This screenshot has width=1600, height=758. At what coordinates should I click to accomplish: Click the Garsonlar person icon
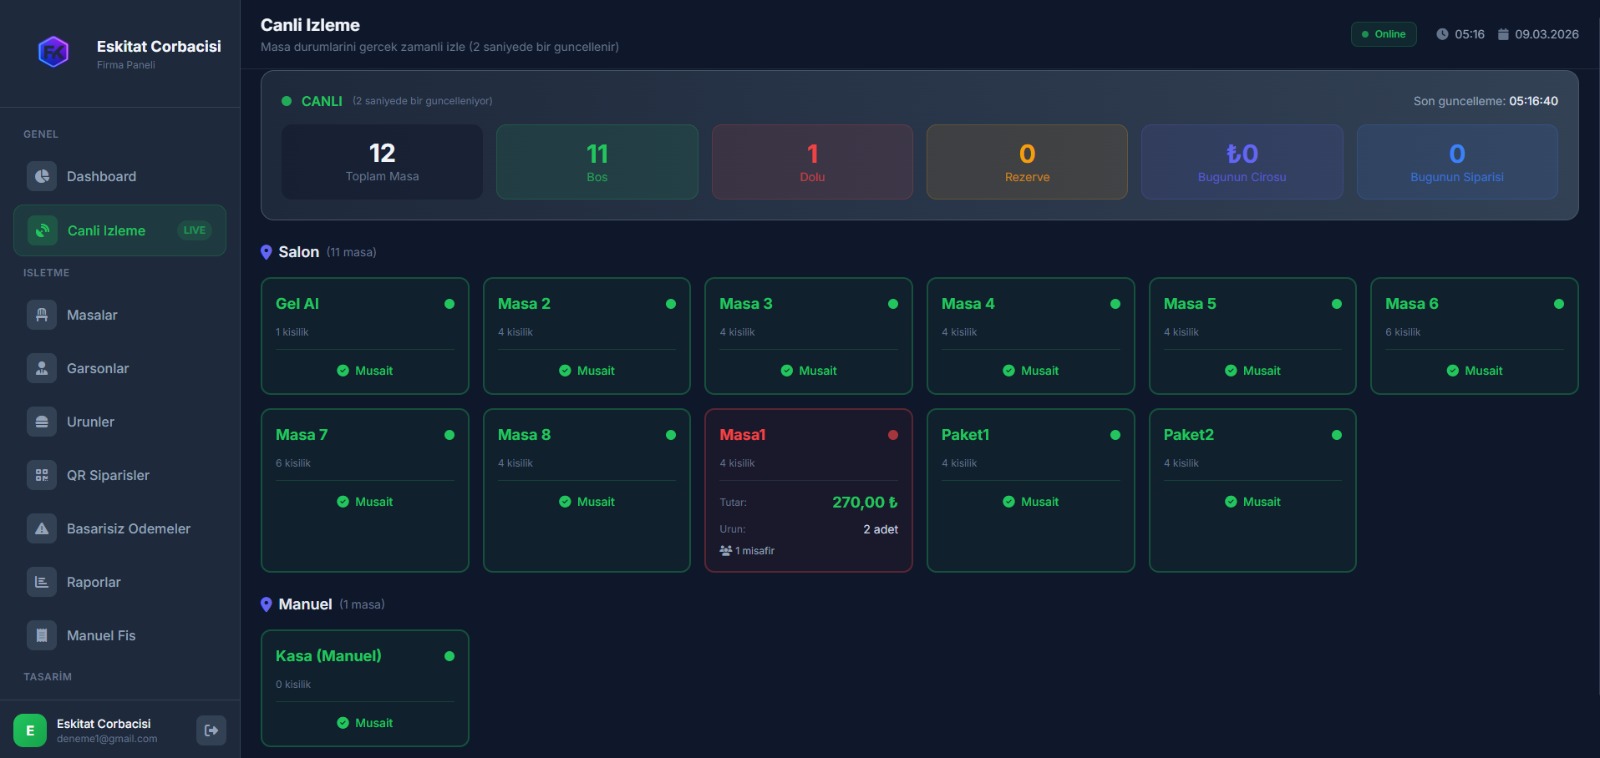click(x=42, y=368)
